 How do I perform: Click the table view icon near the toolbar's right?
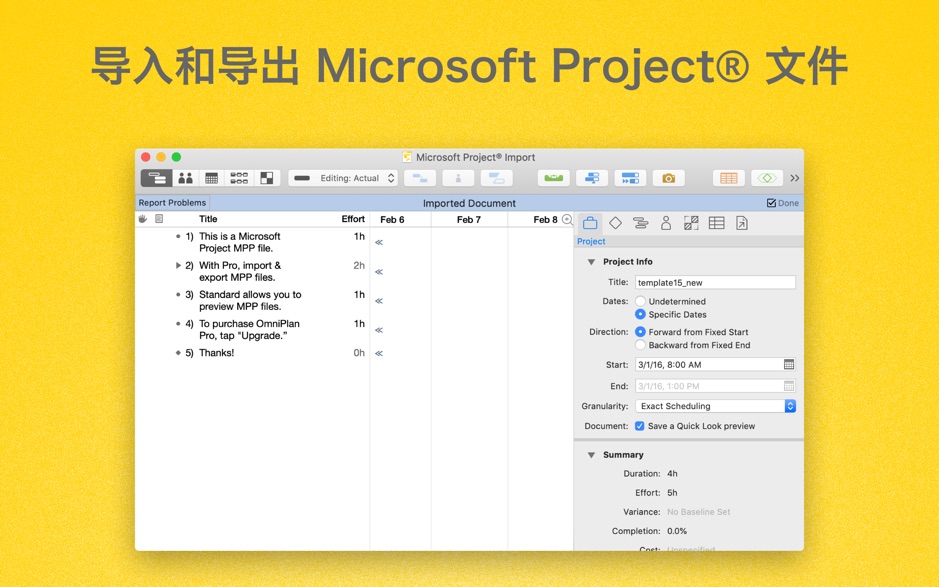tap(727, 177)
